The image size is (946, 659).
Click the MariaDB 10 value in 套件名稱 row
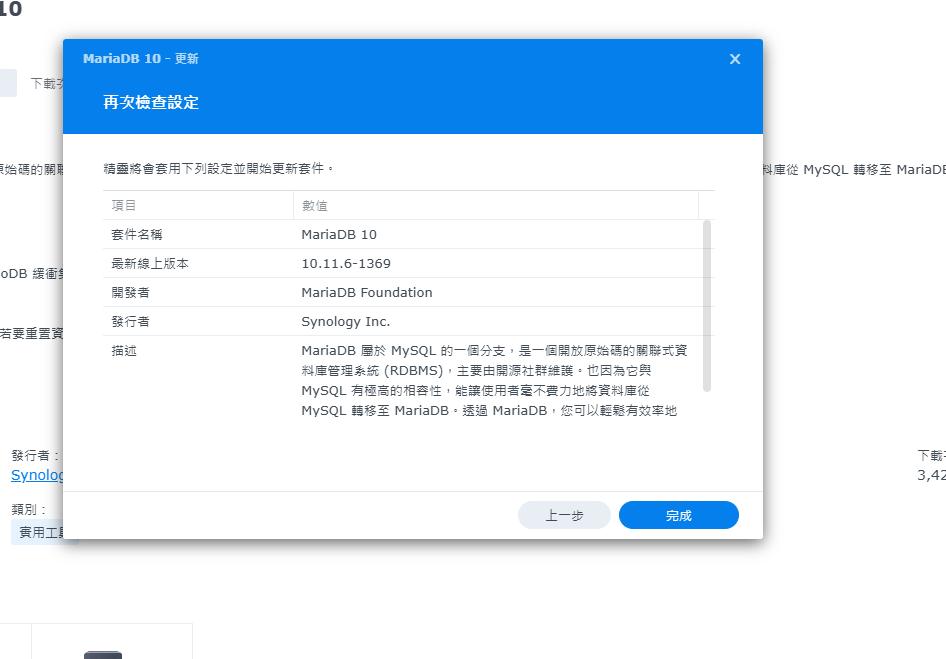339,234
